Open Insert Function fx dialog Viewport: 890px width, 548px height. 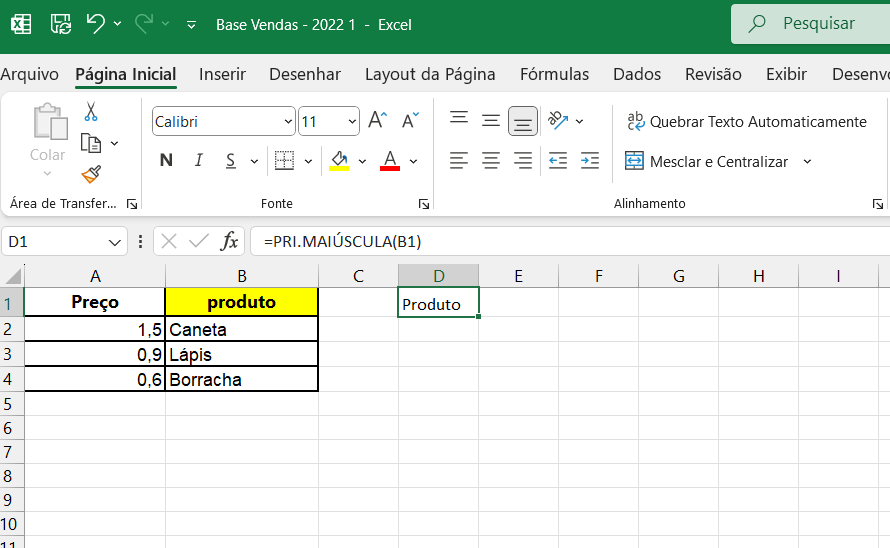coord(229,241)
